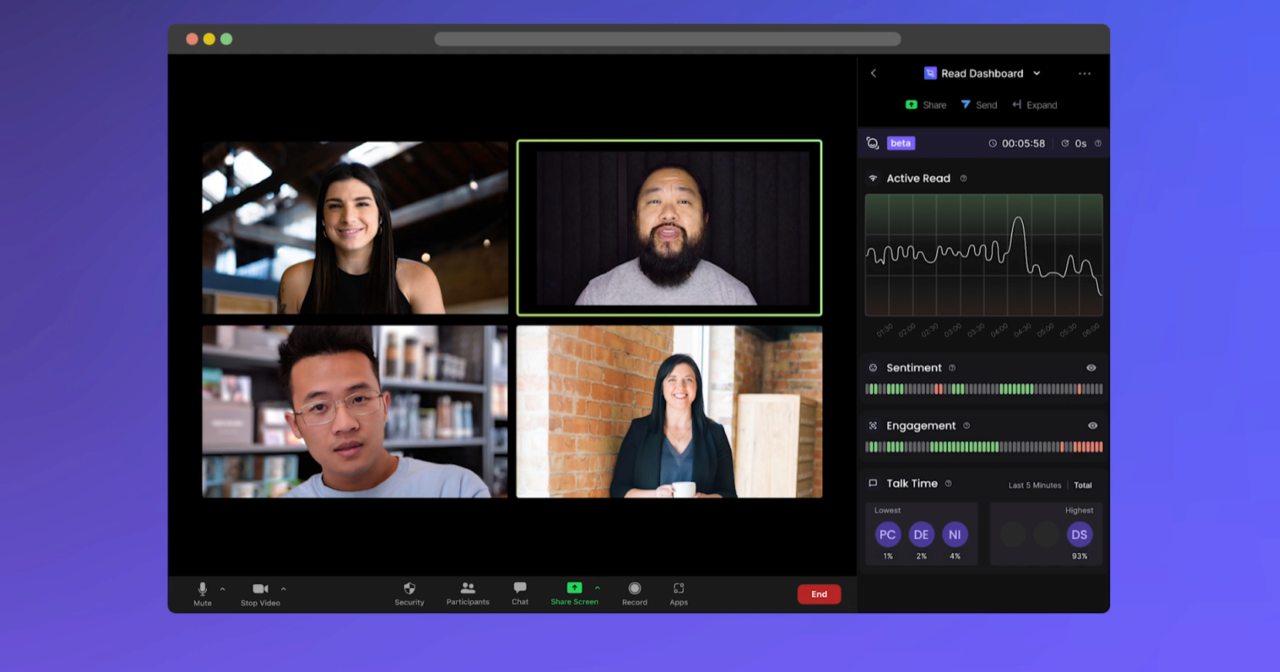
Task: Select the video tile of woman holding a cup
Action: (669, 411)
